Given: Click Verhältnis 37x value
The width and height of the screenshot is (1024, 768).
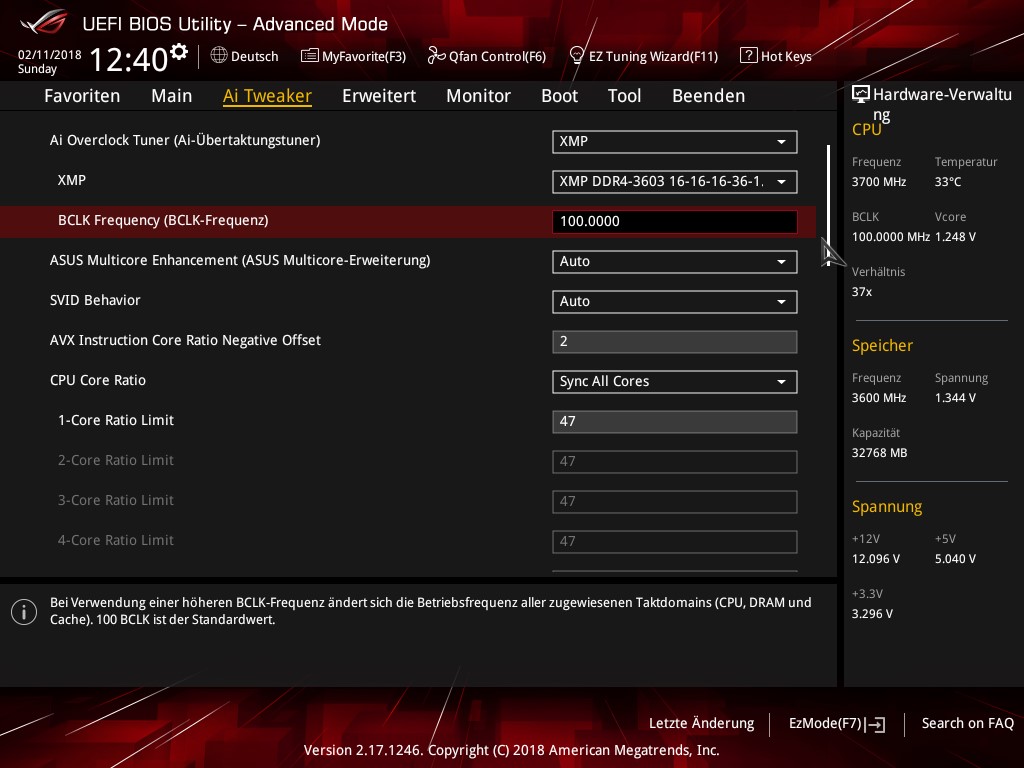Looking at the screenshot, I should [x=861, y=292].
